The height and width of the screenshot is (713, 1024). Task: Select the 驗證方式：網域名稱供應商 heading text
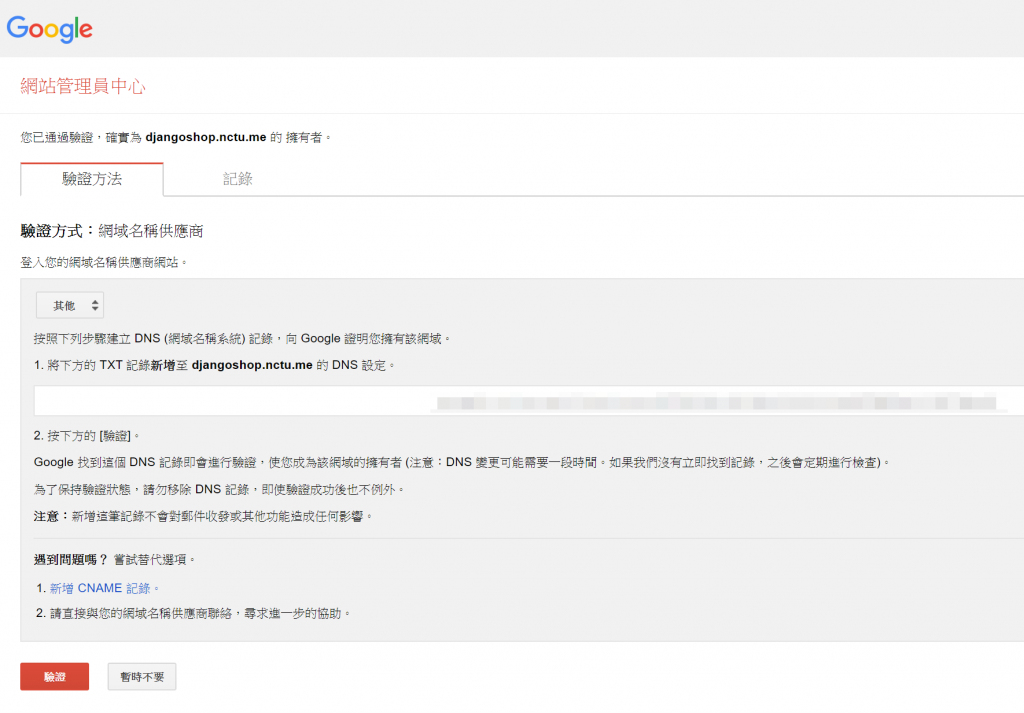click(x=112, y=231)
